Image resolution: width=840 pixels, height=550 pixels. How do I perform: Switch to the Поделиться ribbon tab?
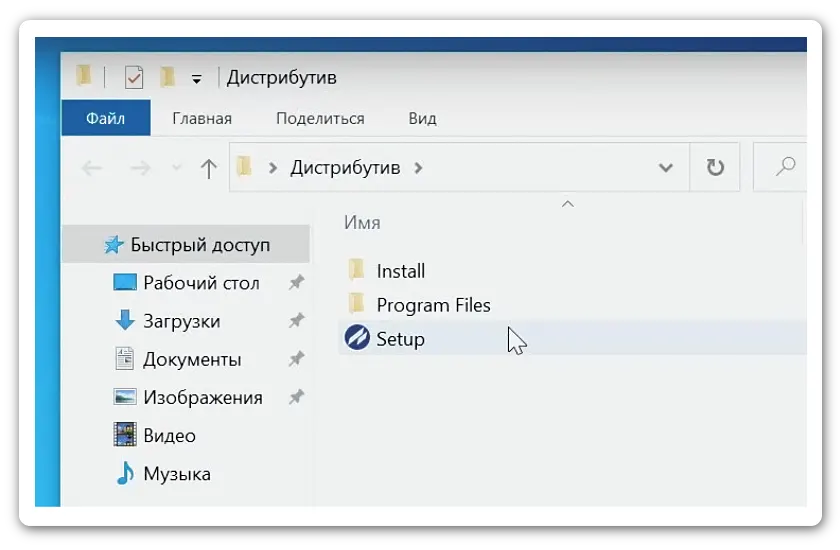320,118
